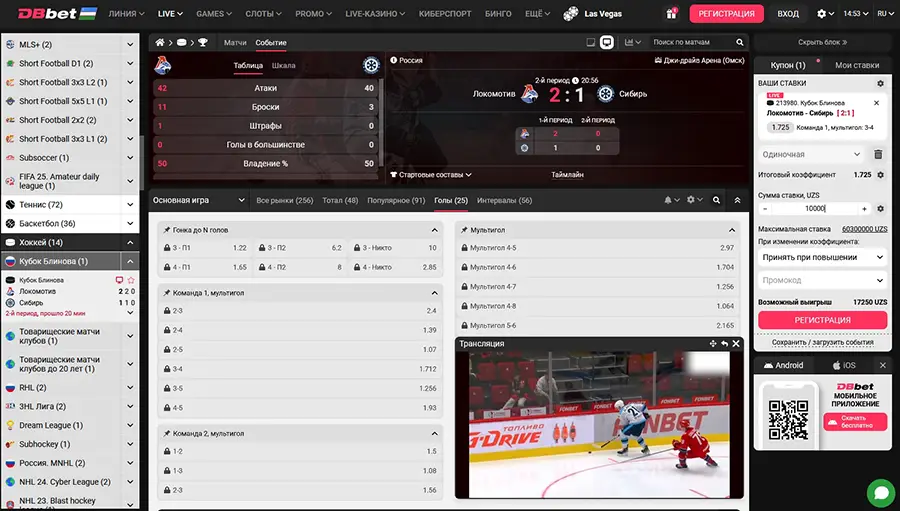Return the broadcast window to its place
Viewport: 900px width, 511px height.
724,343
